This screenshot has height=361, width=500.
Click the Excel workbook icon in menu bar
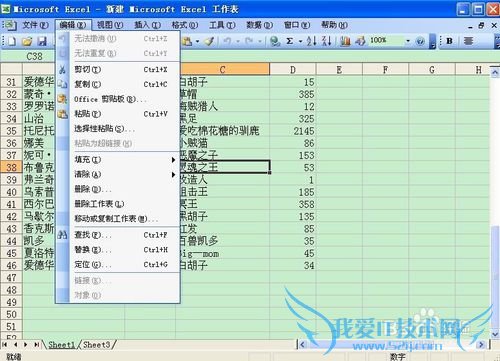10,25
